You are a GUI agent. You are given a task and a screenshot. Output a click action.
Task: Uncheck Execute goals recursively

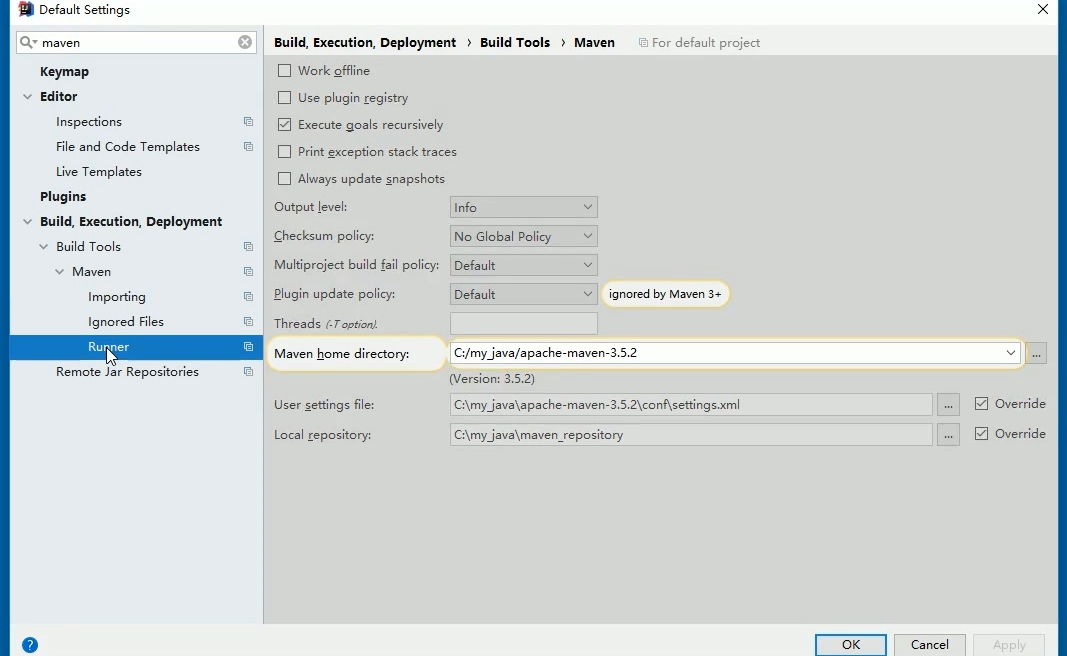coord(284,125)
